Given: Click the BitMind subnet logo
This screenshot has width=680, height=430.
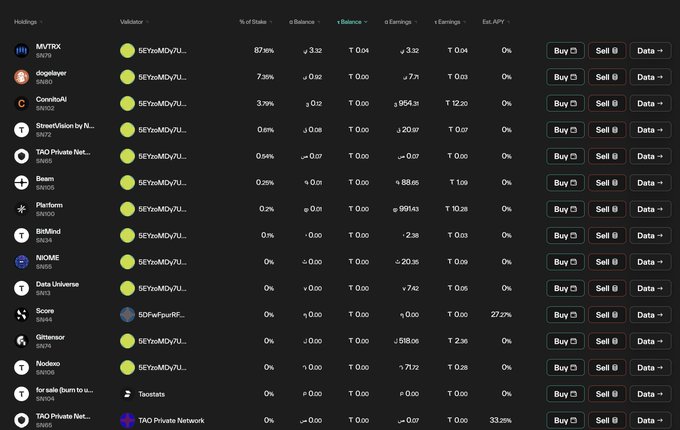Looking at the screenshot, I should pyautogui.click(x=21, y=235).
